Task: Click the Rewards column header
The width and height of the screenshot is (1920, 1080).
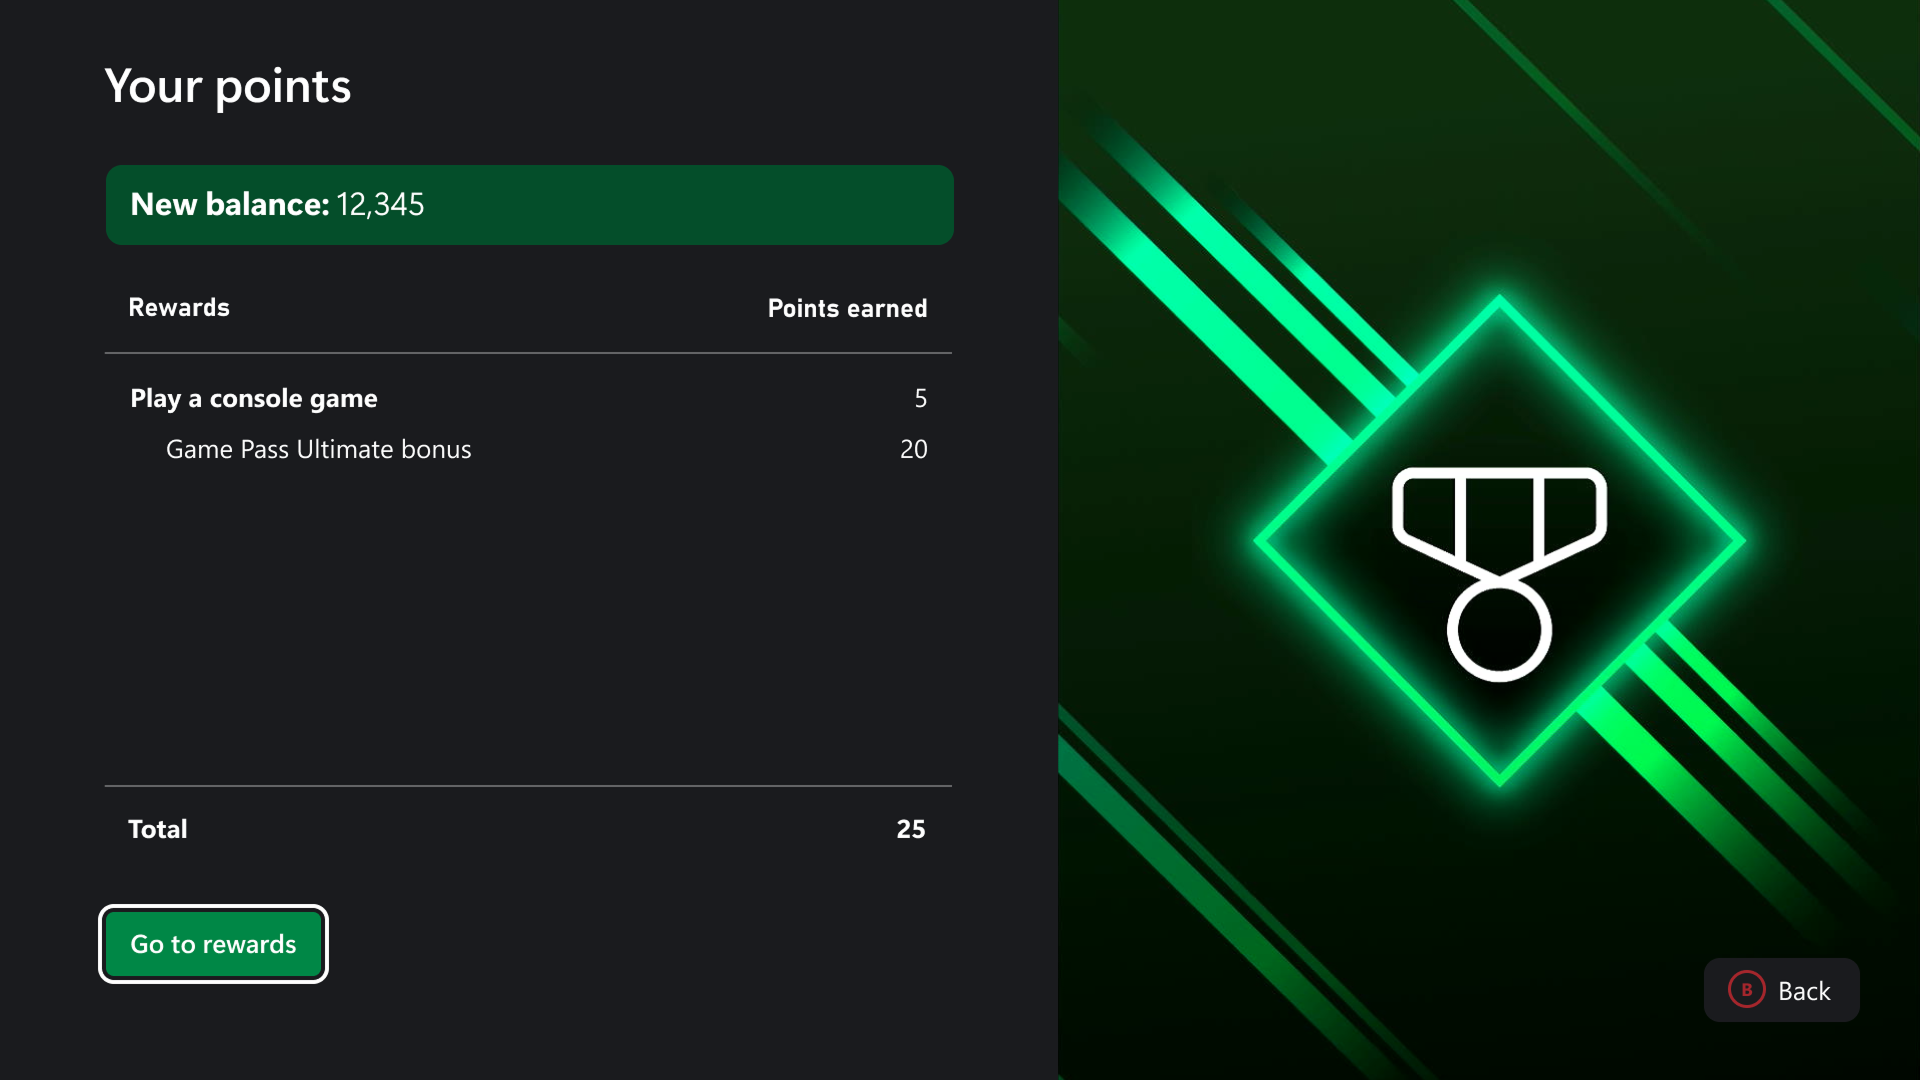Action: [179, 308]
